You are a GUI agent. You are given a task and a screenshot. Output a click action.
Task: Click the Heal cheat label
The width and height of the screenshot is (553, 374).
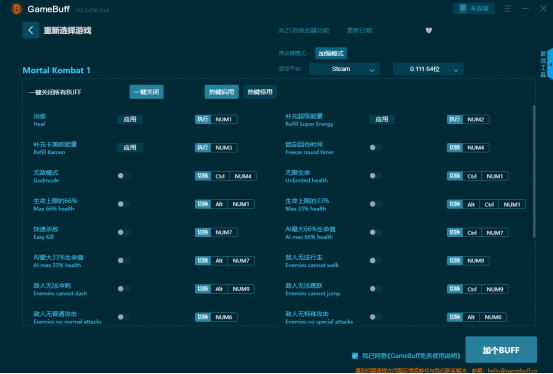pos(40,120)
